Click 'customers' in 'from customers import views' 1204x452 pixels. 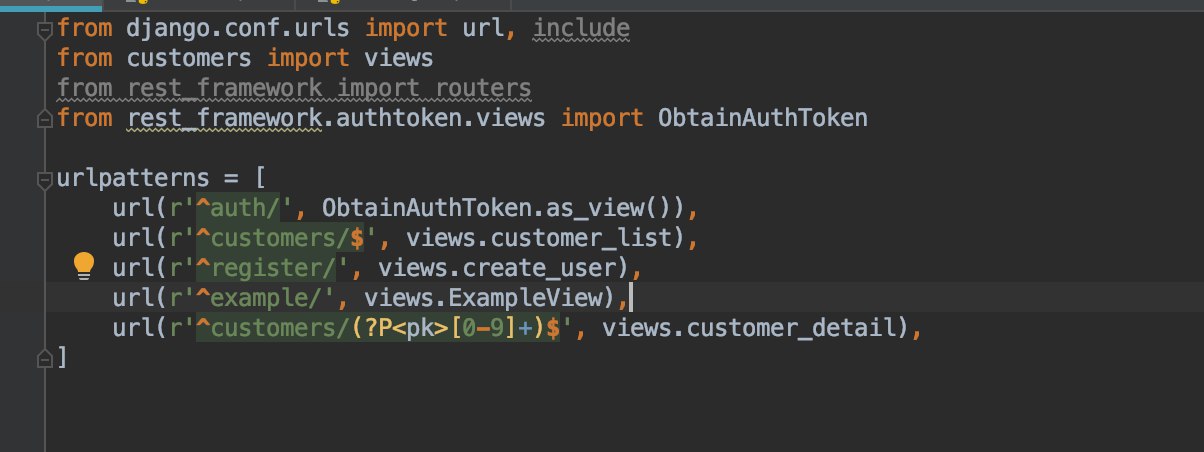190,59
